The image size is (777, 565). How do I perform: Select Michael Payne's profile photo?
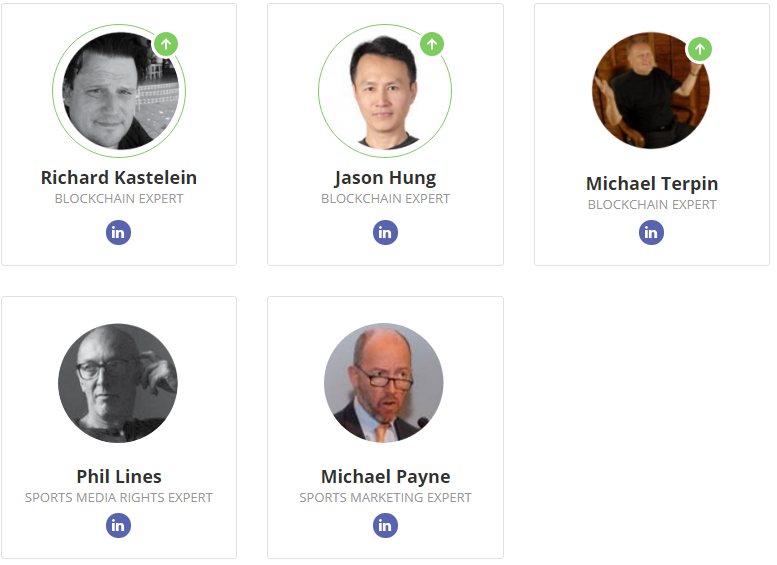pos(384,383)
